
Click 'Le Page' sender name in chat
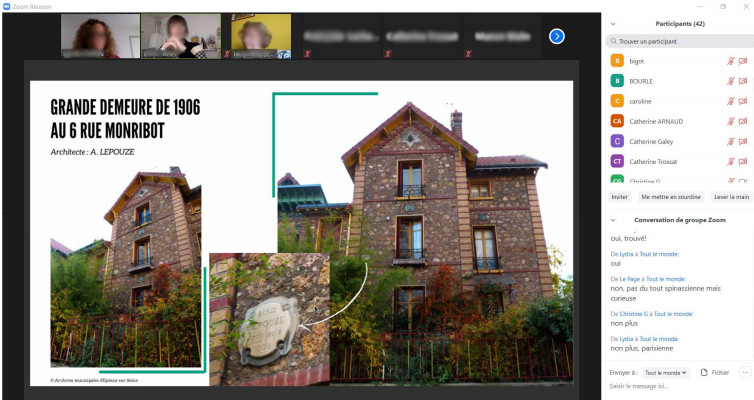tap(629, 279)
